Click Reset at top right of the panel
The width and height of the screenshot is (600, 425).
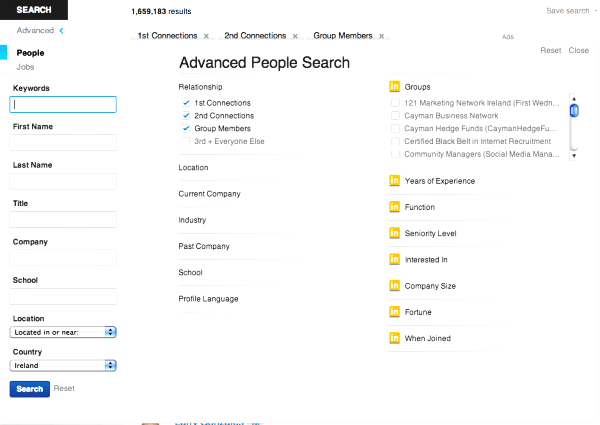pyautogui.click(x=551, y=50)
